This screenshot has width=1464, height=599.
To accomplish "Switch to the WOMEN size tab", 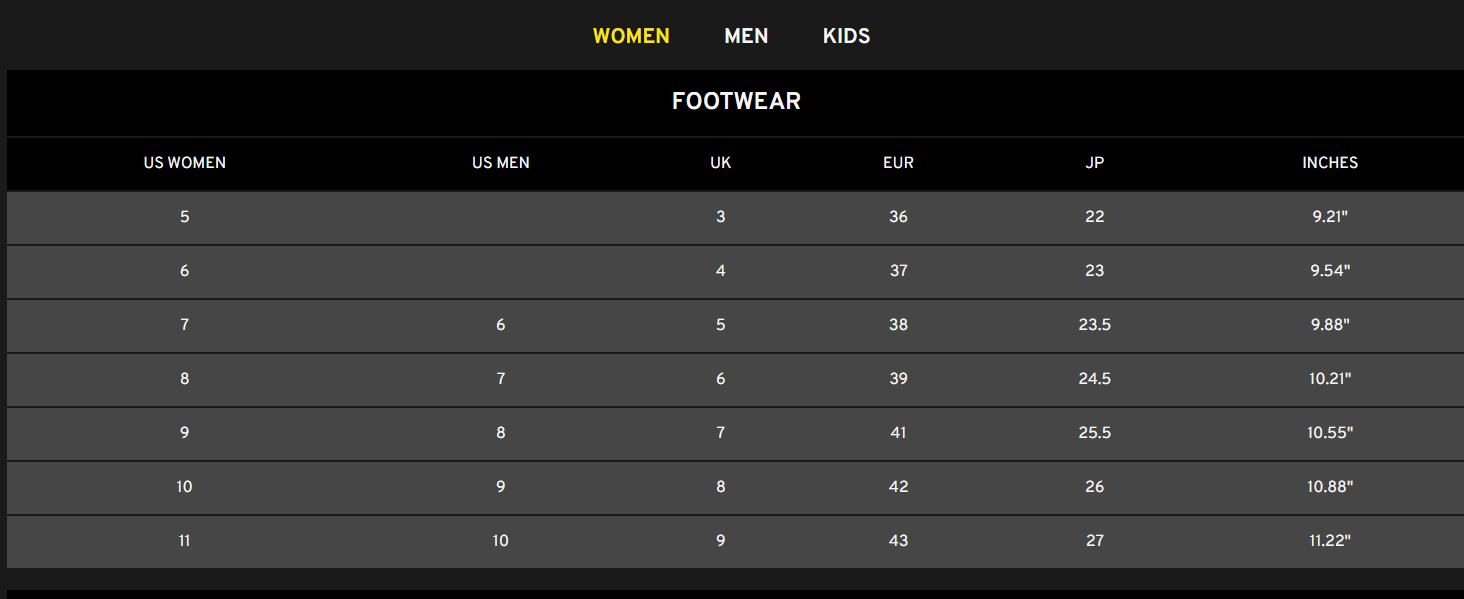I will pos(631,36).
